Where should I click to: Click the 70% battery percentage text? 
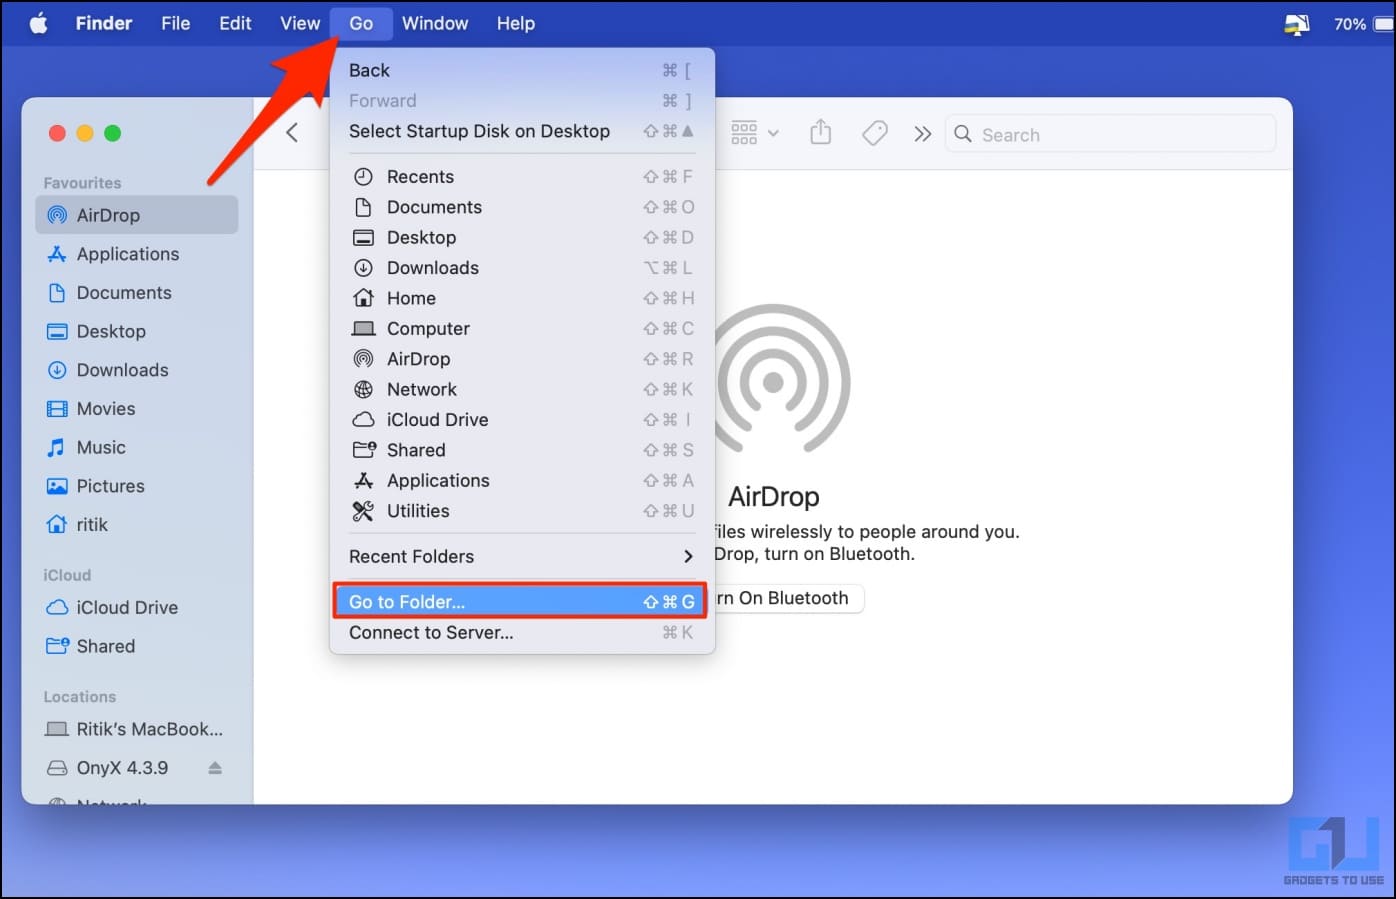pos(1350,24)
